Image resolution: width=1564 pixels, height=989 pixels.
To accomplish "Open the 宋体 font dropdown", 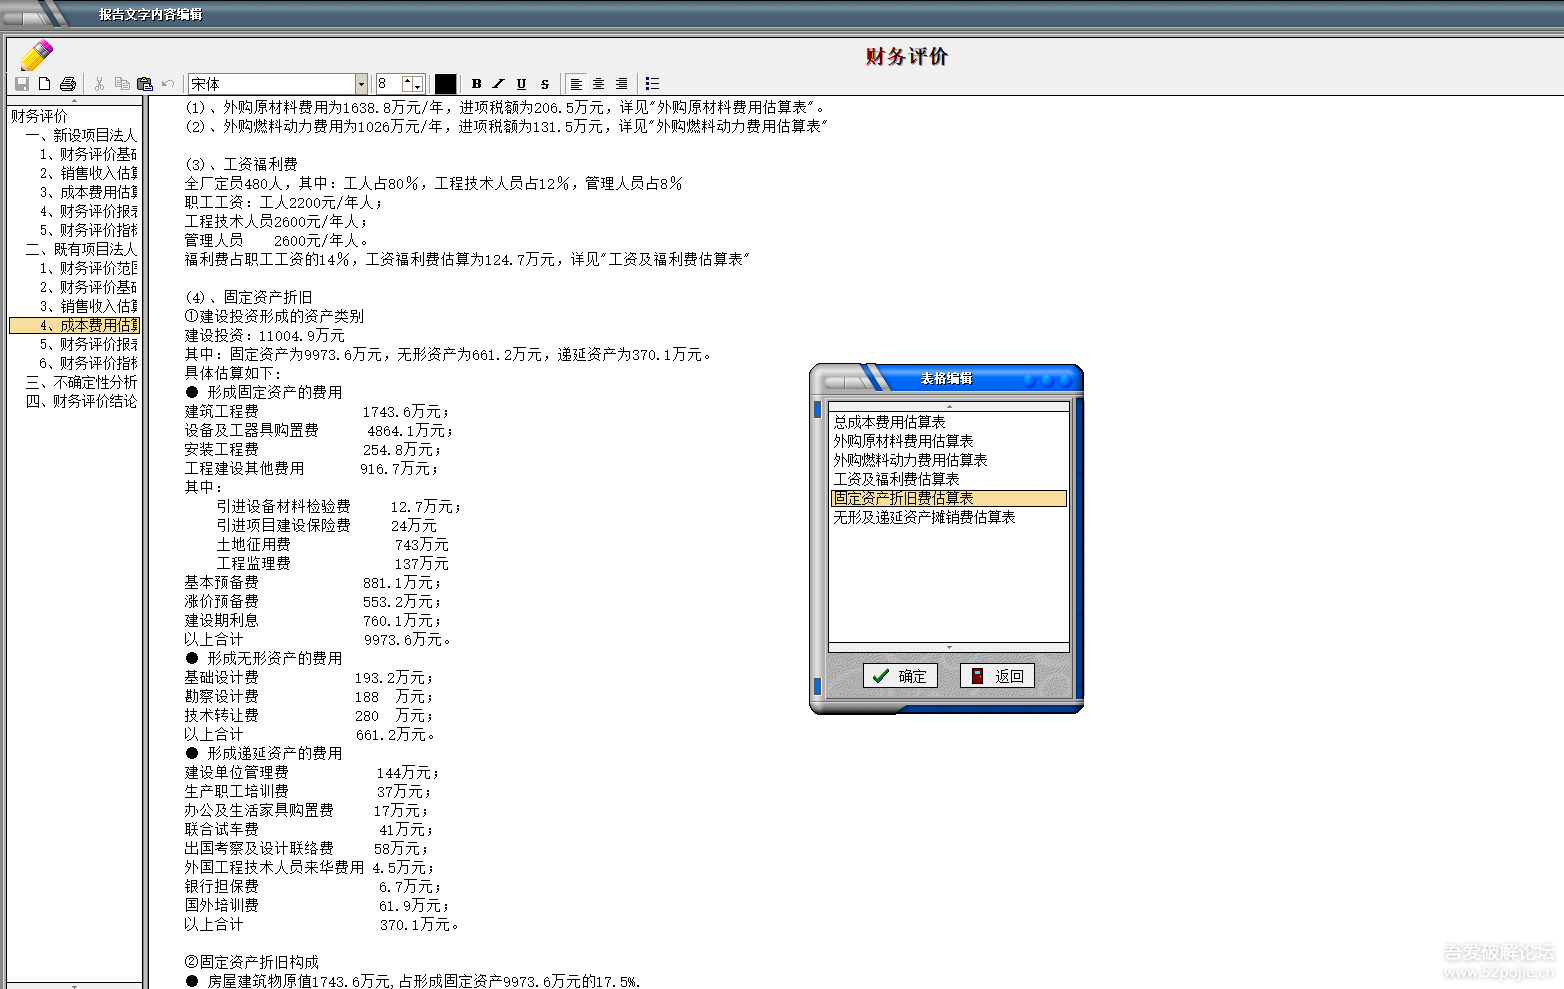I will (x=361, y=84).
